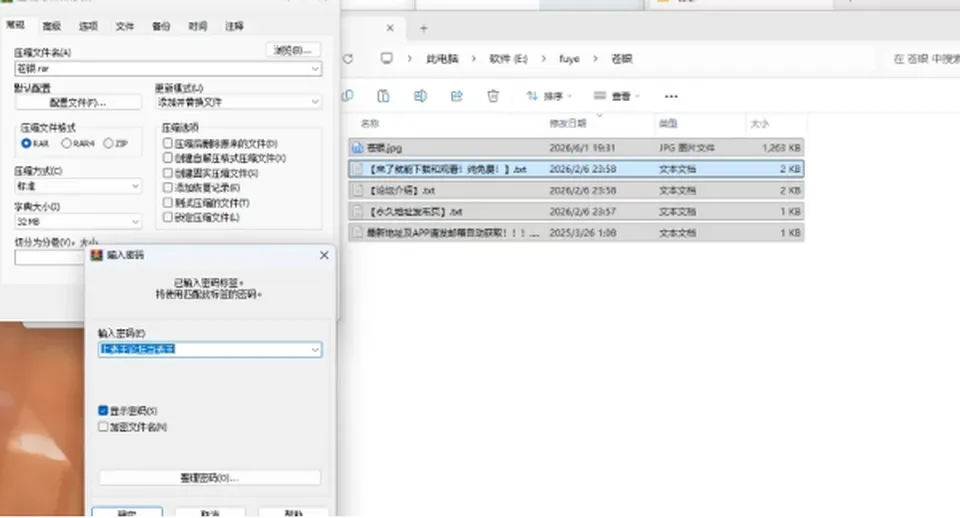Viewport: 960px width, 518px height.
Task: Click the Share icon in Explorer toolbar
Action: [x=457, y=96]
